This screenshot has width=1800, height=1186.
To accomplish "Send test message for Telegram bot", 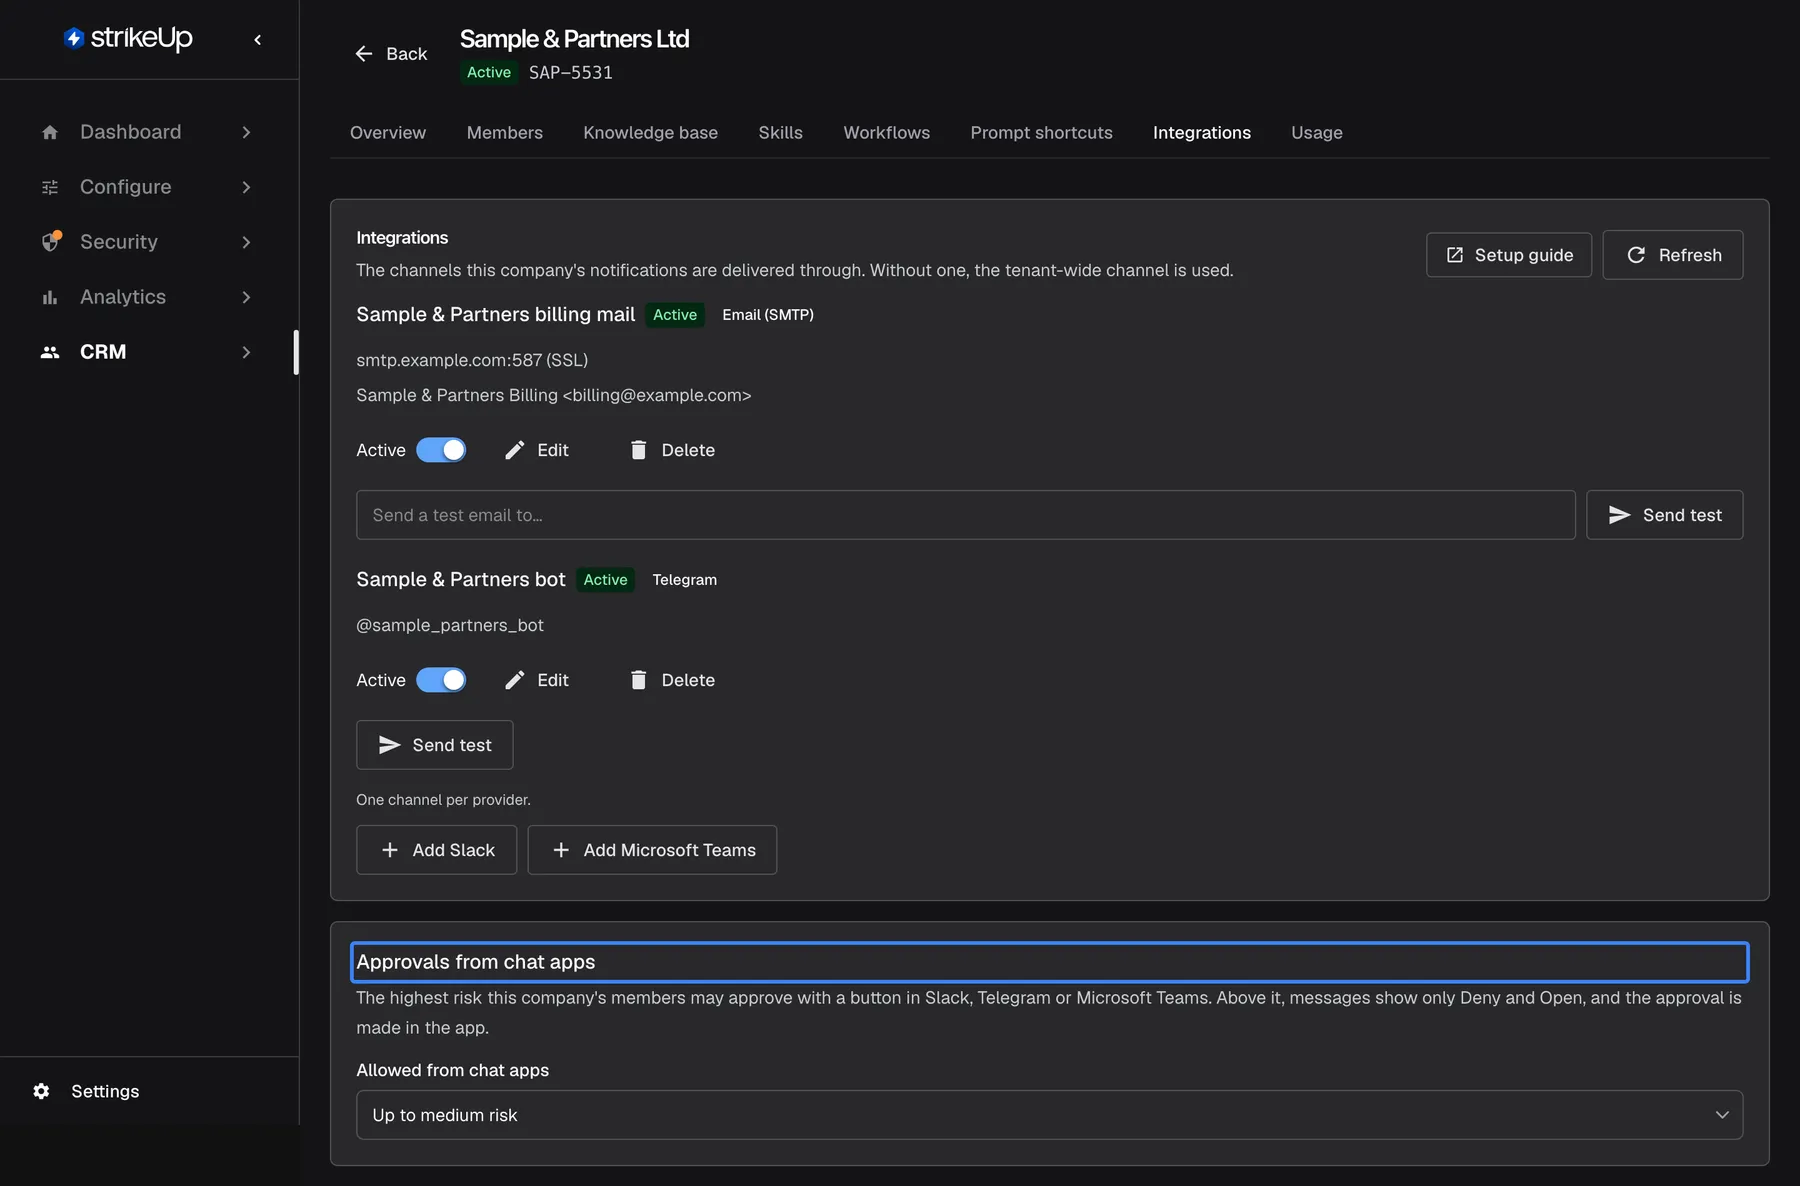I will pyautogui.click(x=435, y=745).
